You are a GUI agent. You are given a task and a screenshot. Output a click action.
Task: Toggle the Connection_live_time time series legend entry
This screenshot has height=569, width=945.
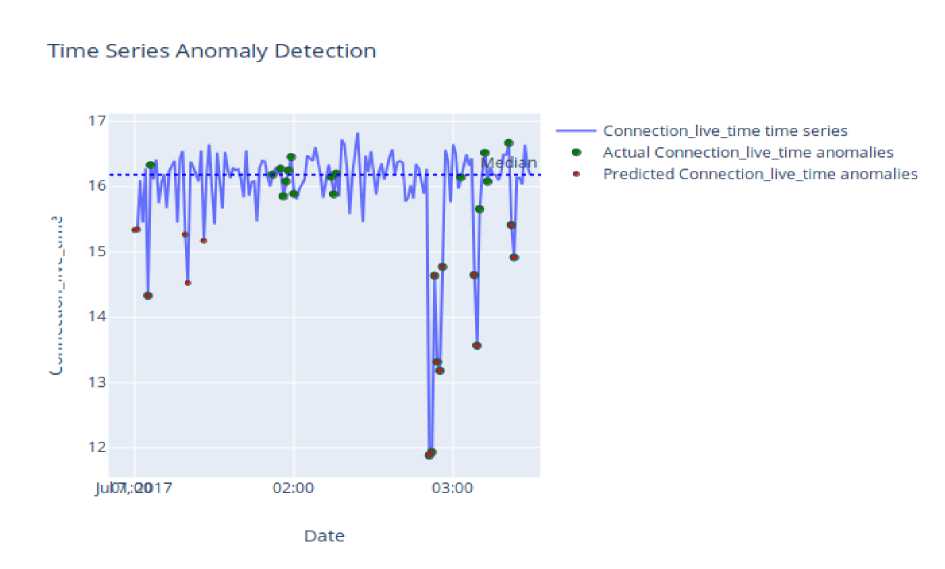click(725, 131)
